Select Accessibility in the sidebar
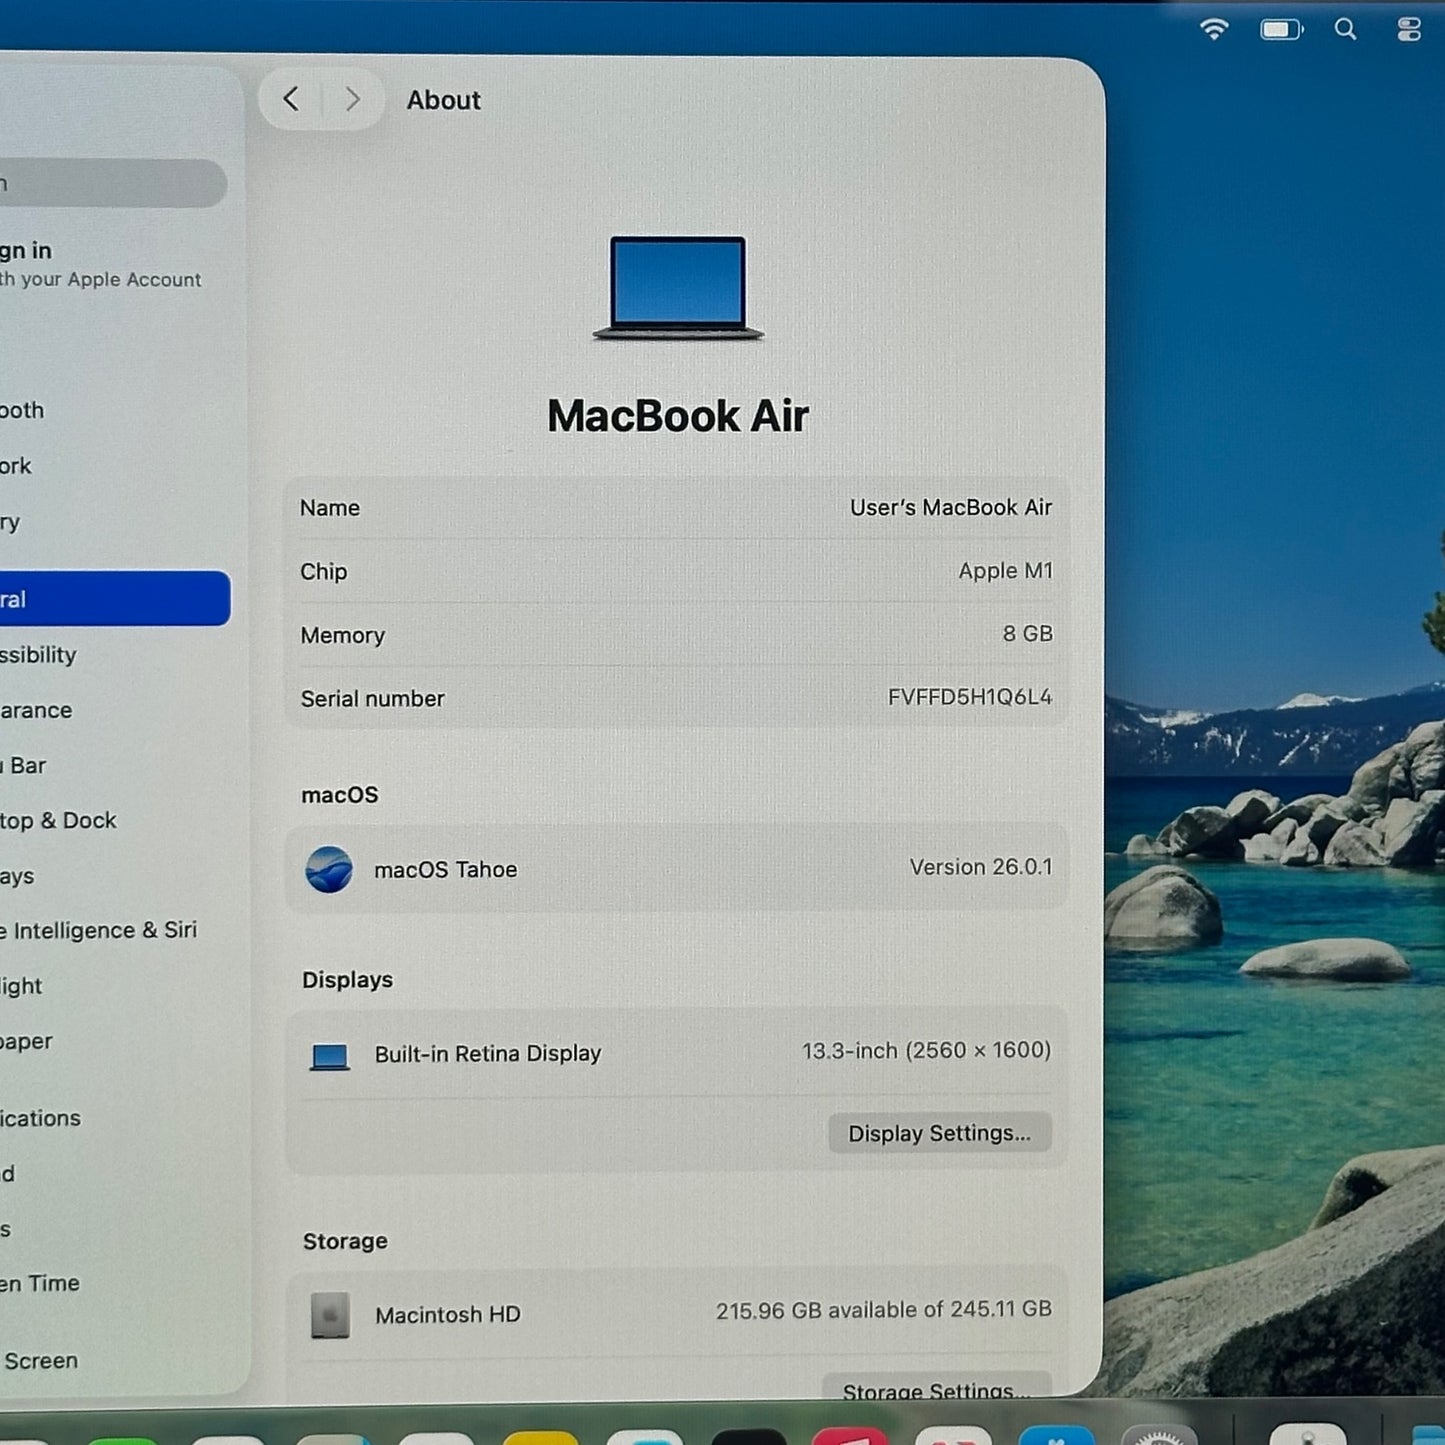Screen dimensions: 1445x1445 tap(40, 655)
